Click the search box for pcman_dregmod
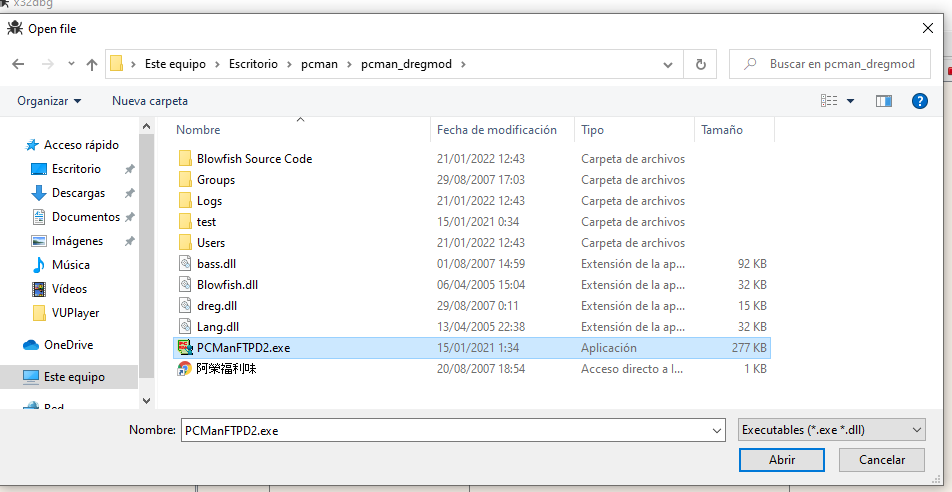 pyautogui.click(x=829, y=64)
